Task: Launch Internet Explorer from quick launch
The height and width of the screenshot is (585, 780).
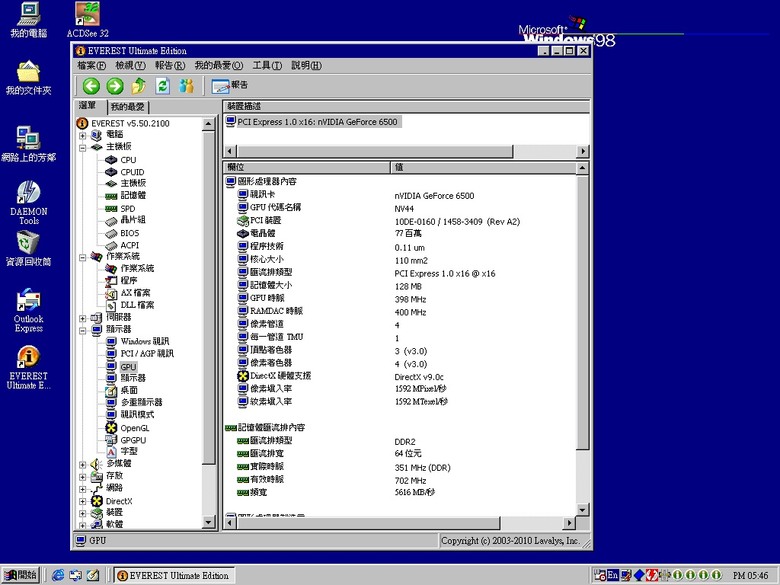Action: tap(58, 575)
